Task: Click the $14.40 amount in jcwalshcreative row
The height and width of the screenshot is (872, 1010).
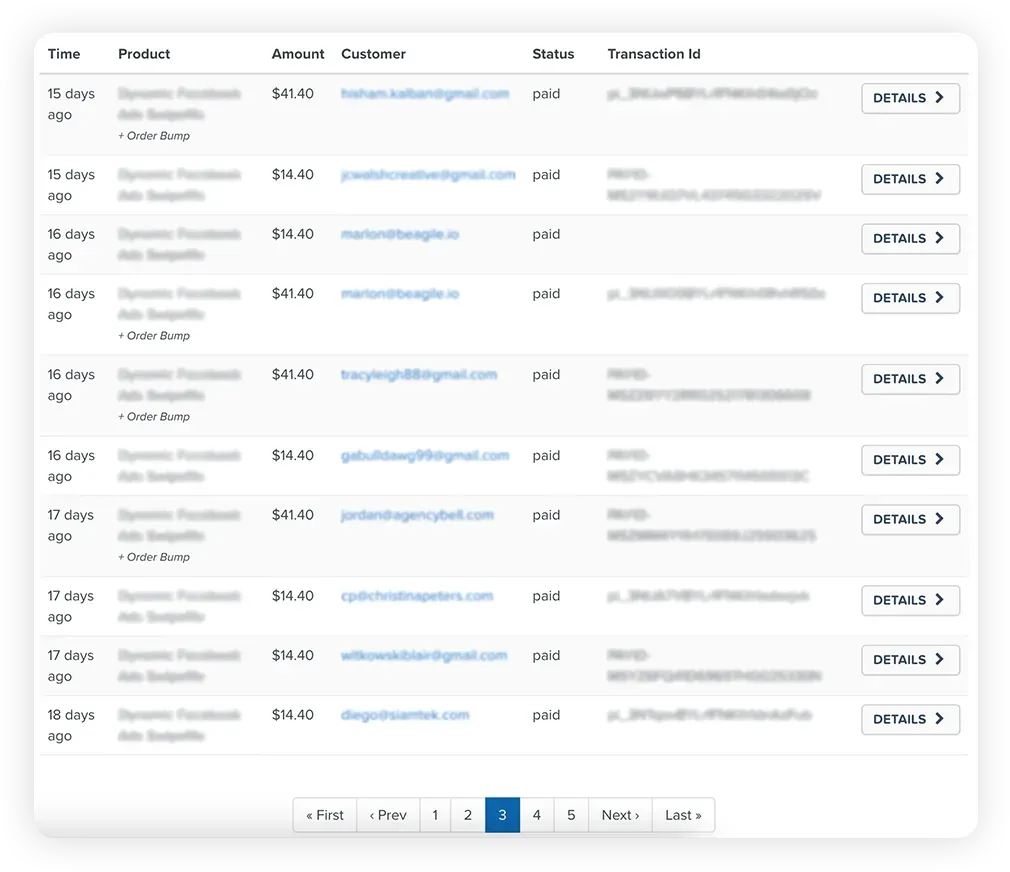Action: click(292, 175)
